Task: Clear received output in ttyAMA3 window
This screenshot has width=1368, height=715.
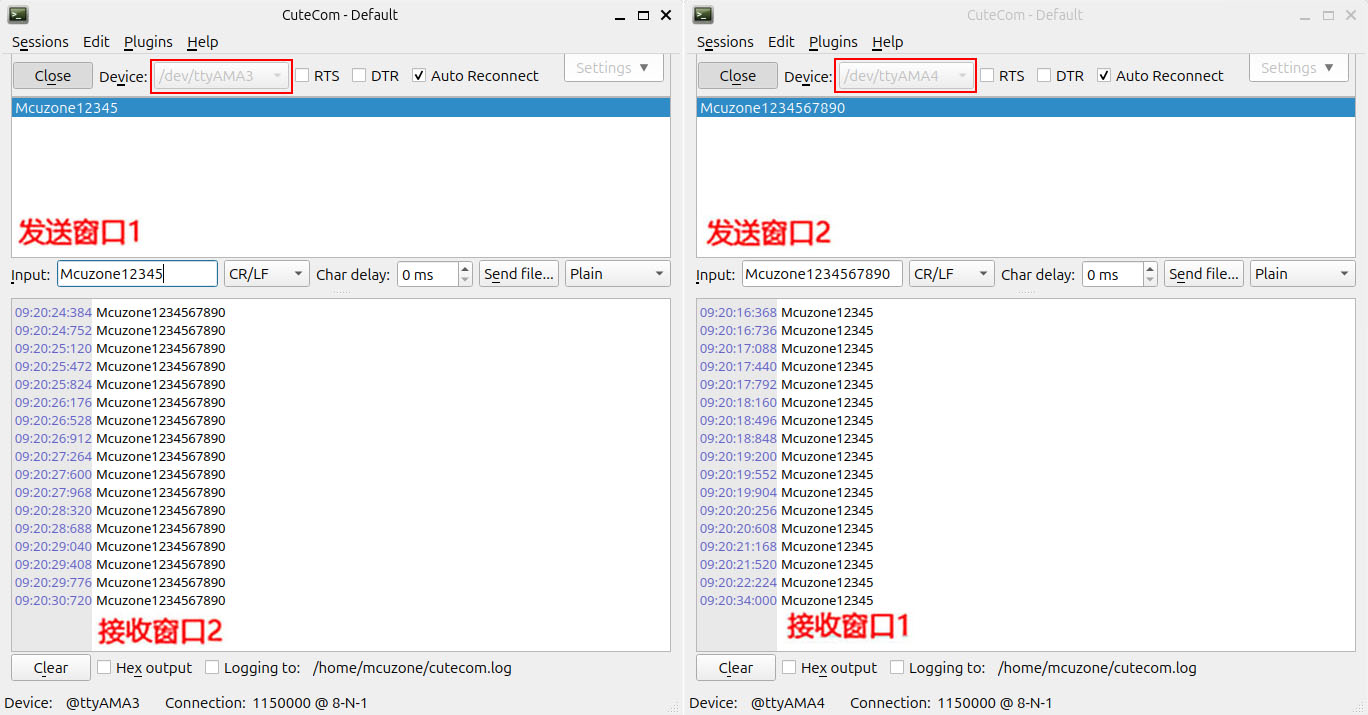Action: [x=51, y=668]
